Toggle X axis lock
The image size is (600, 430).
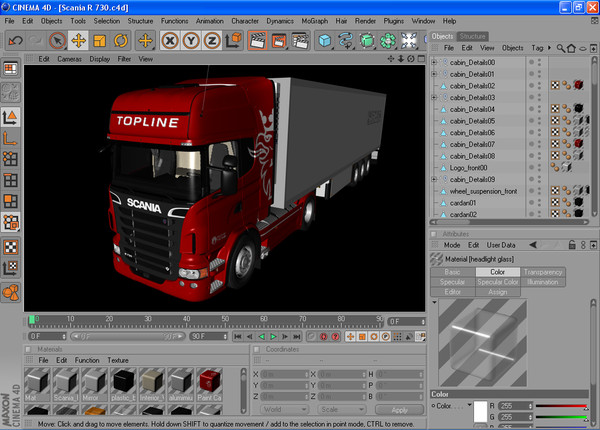click(170, 41)
